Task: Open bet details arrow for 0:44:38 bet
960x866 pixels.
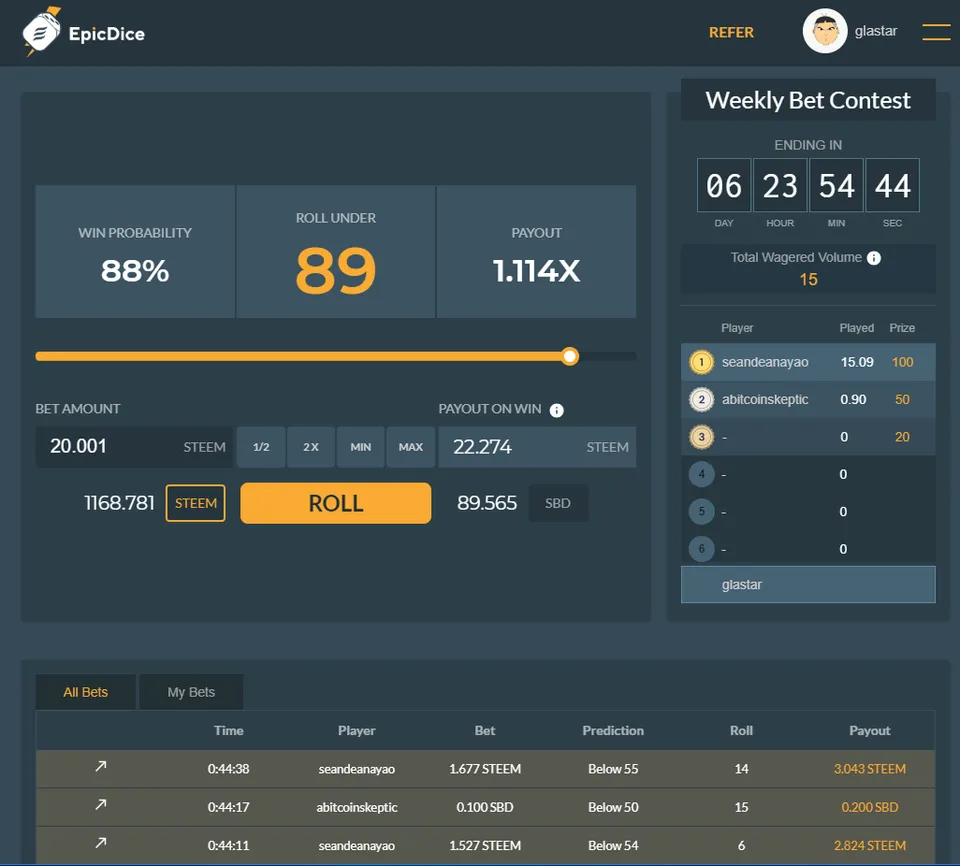Action: pyautogui.click(x=100, y=768)
